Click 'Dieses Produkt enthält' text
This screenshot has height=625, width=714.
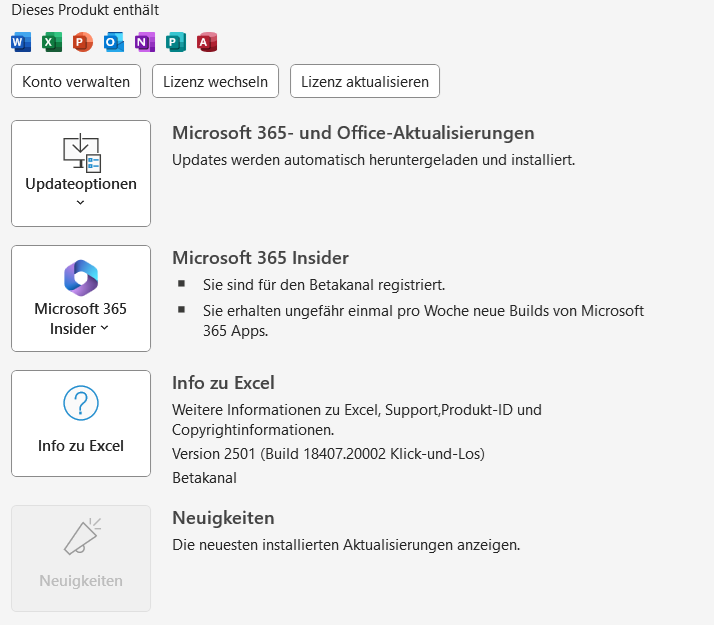click(85, 10)
